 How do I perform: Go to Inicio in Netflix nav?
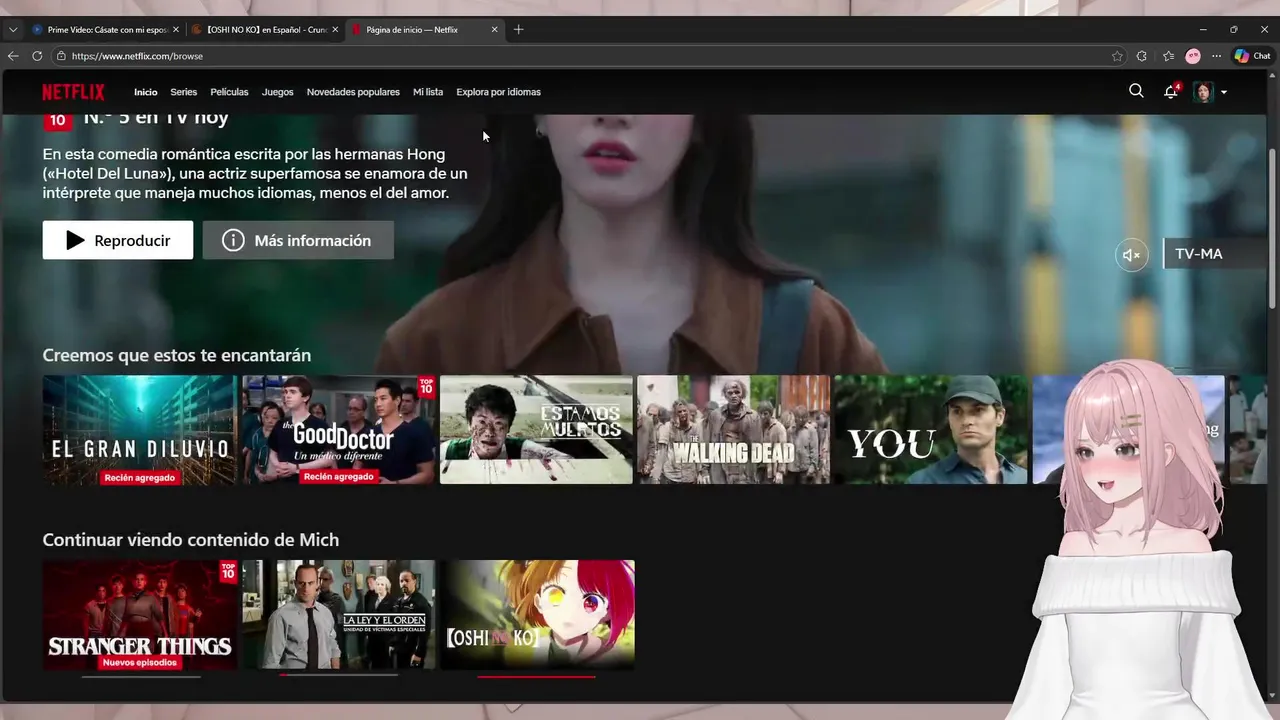coord(146,92)
